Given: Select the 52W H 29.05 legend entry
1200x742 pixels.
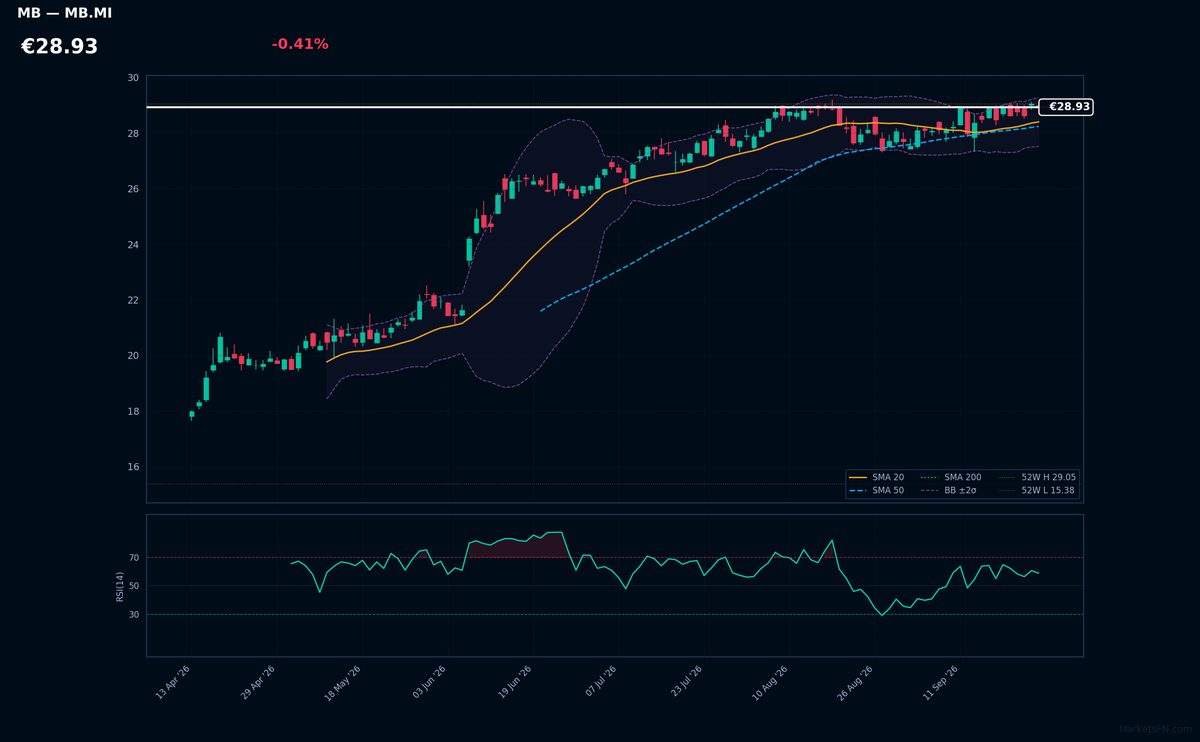Looking at the screenshot, I should pos(1037,478).
